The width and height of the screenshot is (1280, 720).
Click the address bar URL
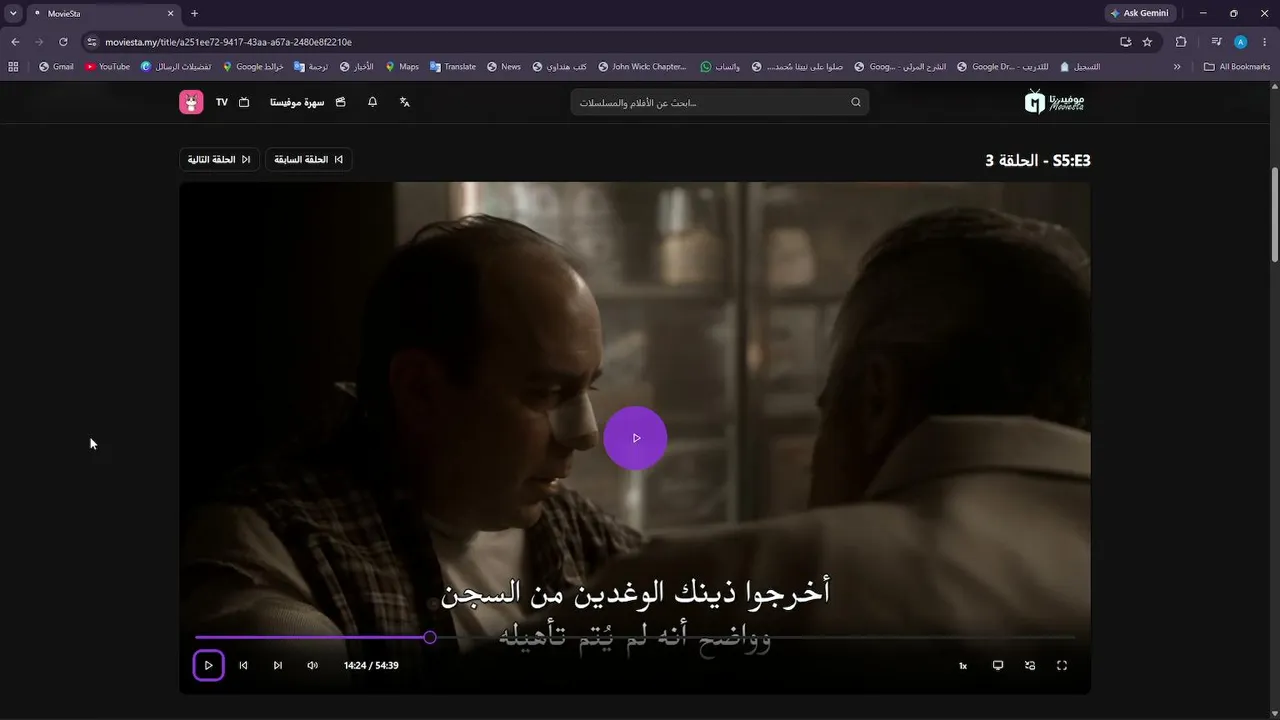(228, 42)
